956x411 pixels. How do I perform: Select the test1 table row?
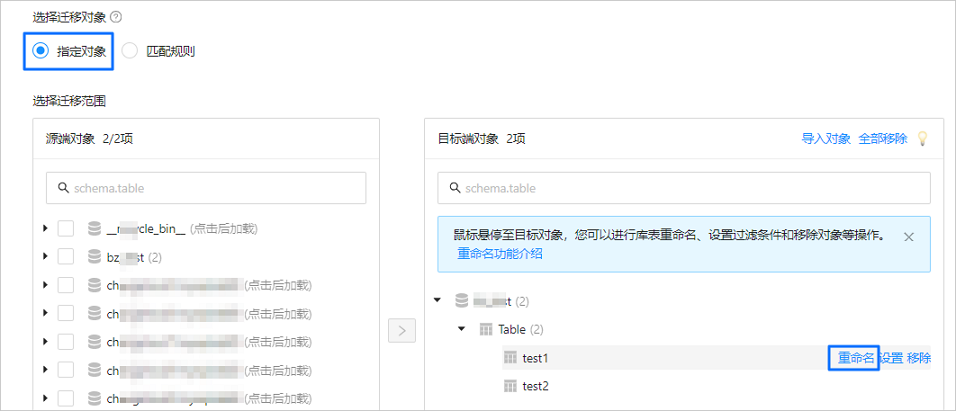tap(716, 358)
